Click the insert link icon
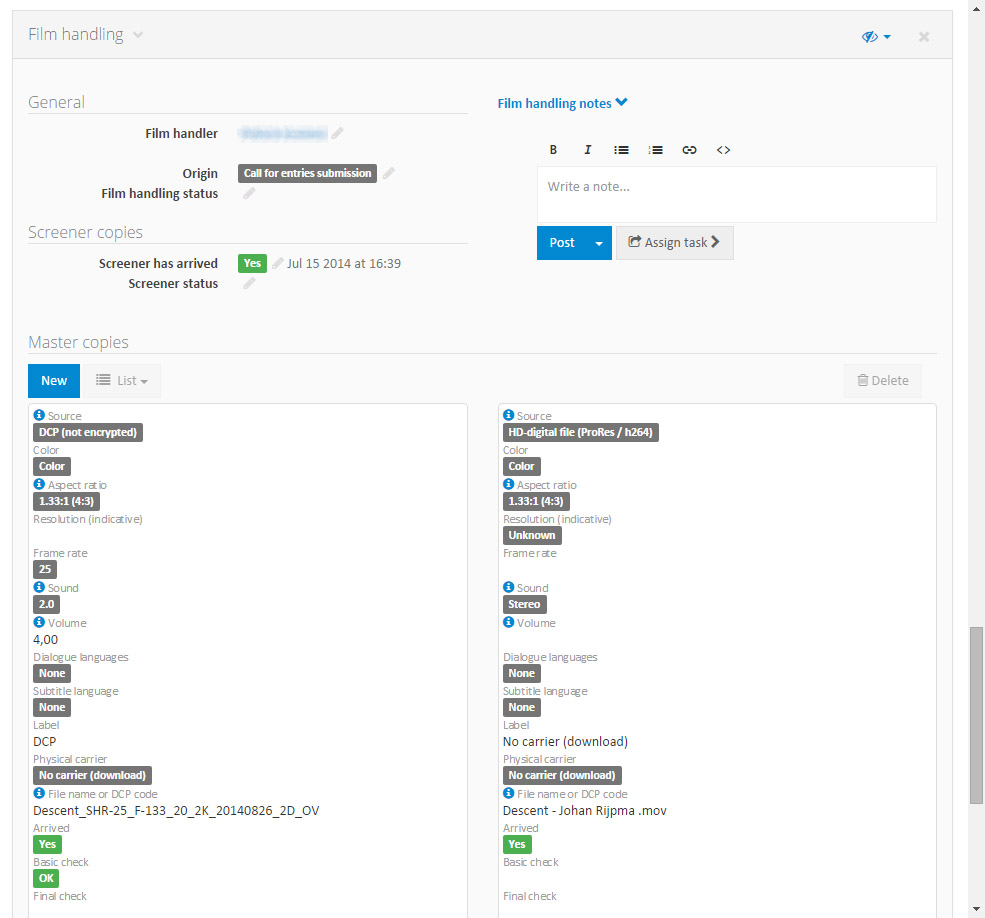Viewport: 985px width, 918px height. 689,150
